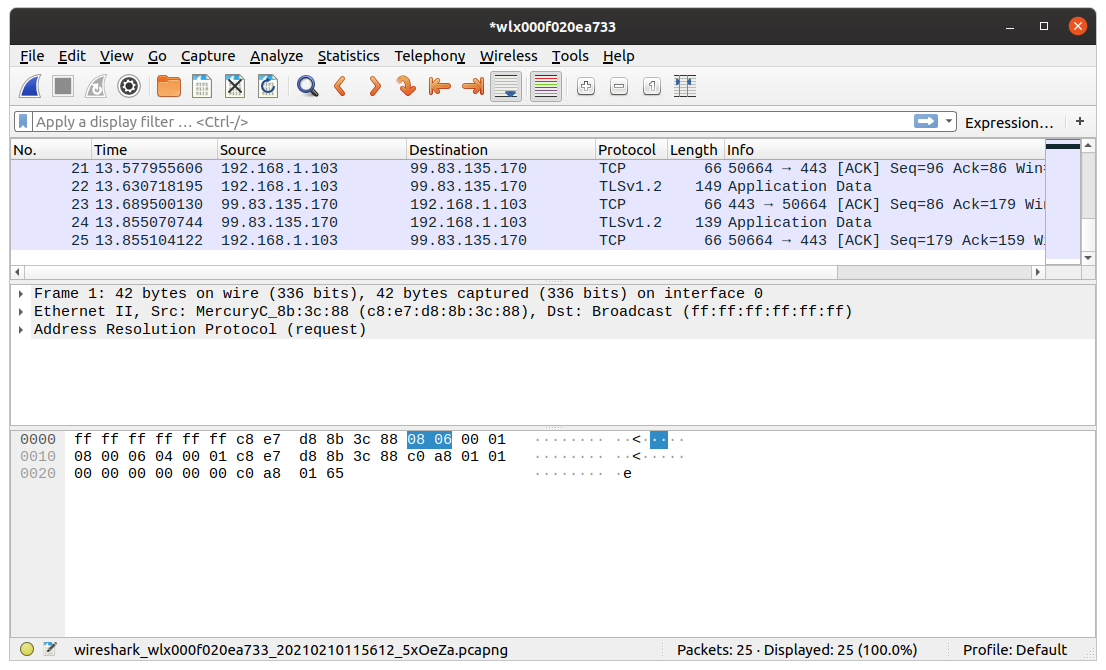Reload this capture file
The width and height of the screenshot is (1106, 670).
[267, 86]
